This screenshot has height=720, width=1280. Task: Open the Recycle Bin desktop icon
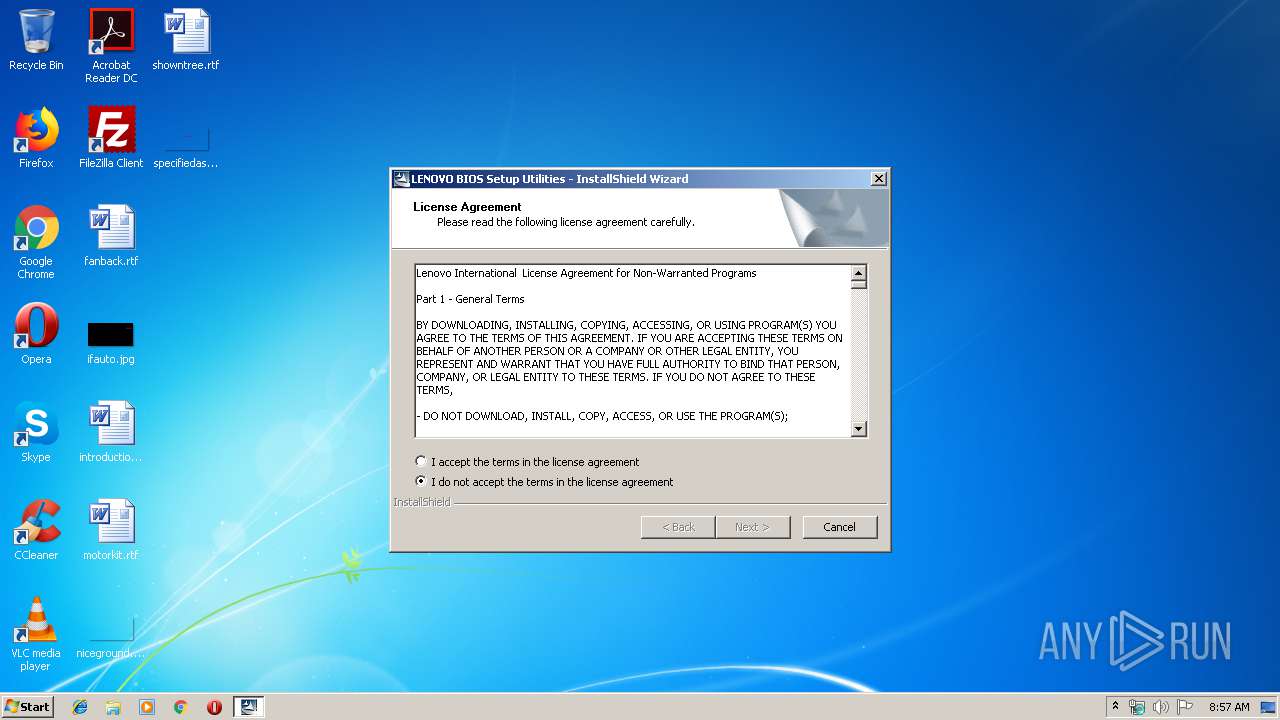coord(36,40)
